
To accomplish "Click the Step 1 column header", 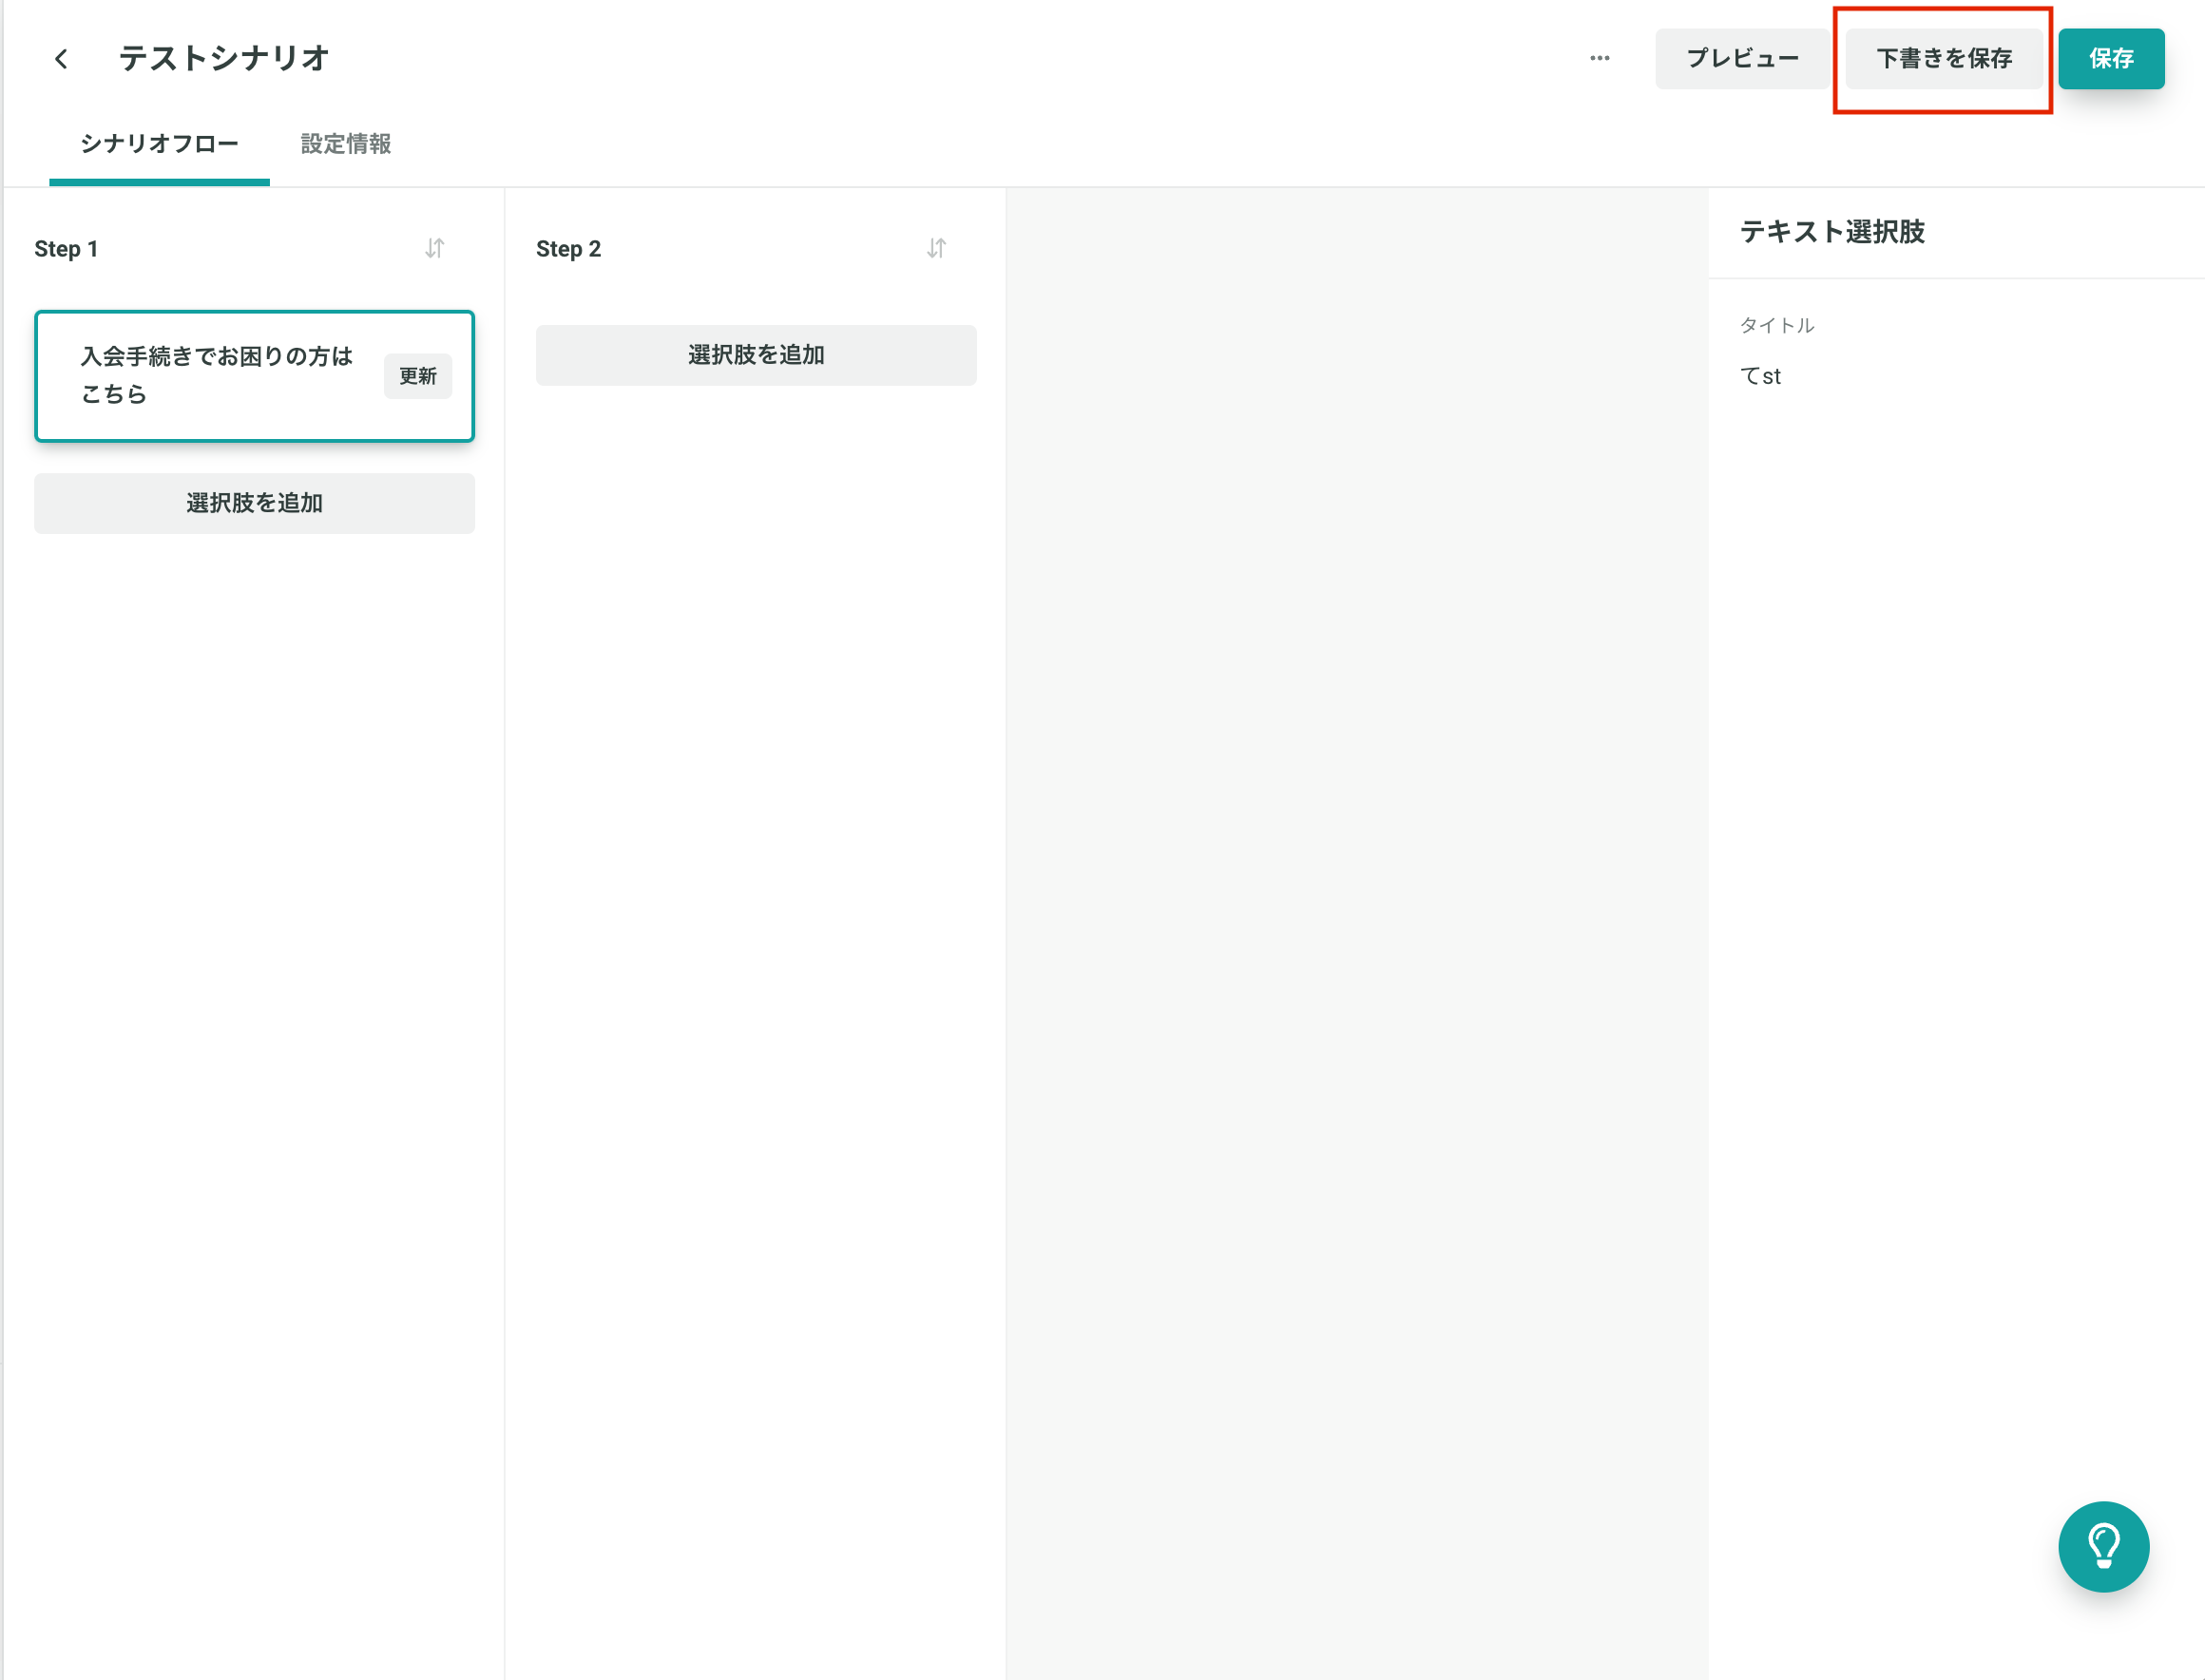I will [66, 249].
